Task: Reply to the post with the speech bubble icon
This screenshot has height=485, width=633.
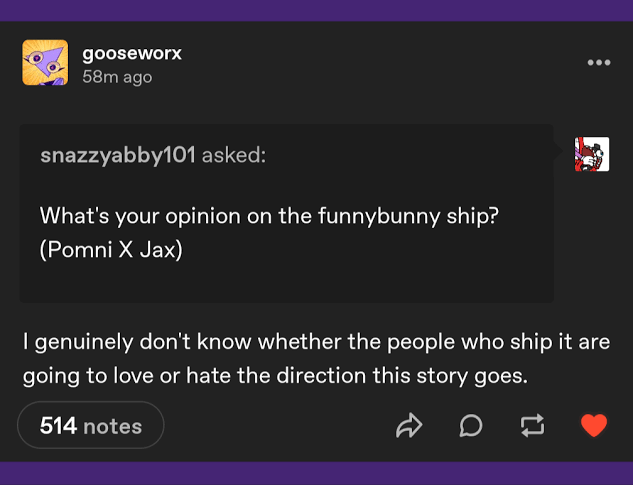Action: pyautogui.click(x=470, y=426)
